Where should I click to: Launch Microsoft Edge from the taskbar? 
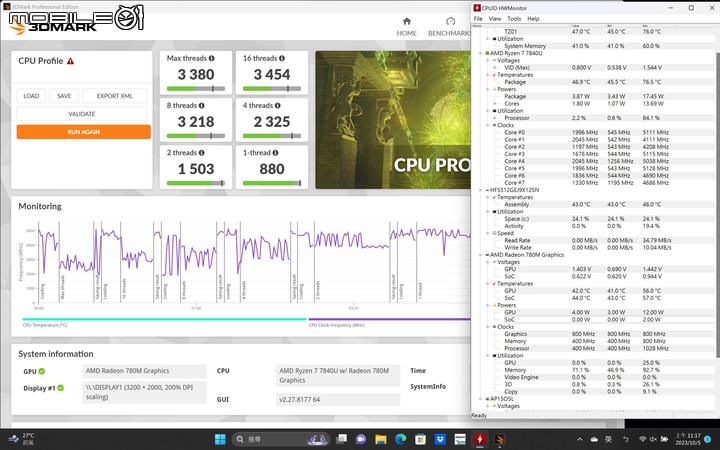tap(400, 439)
